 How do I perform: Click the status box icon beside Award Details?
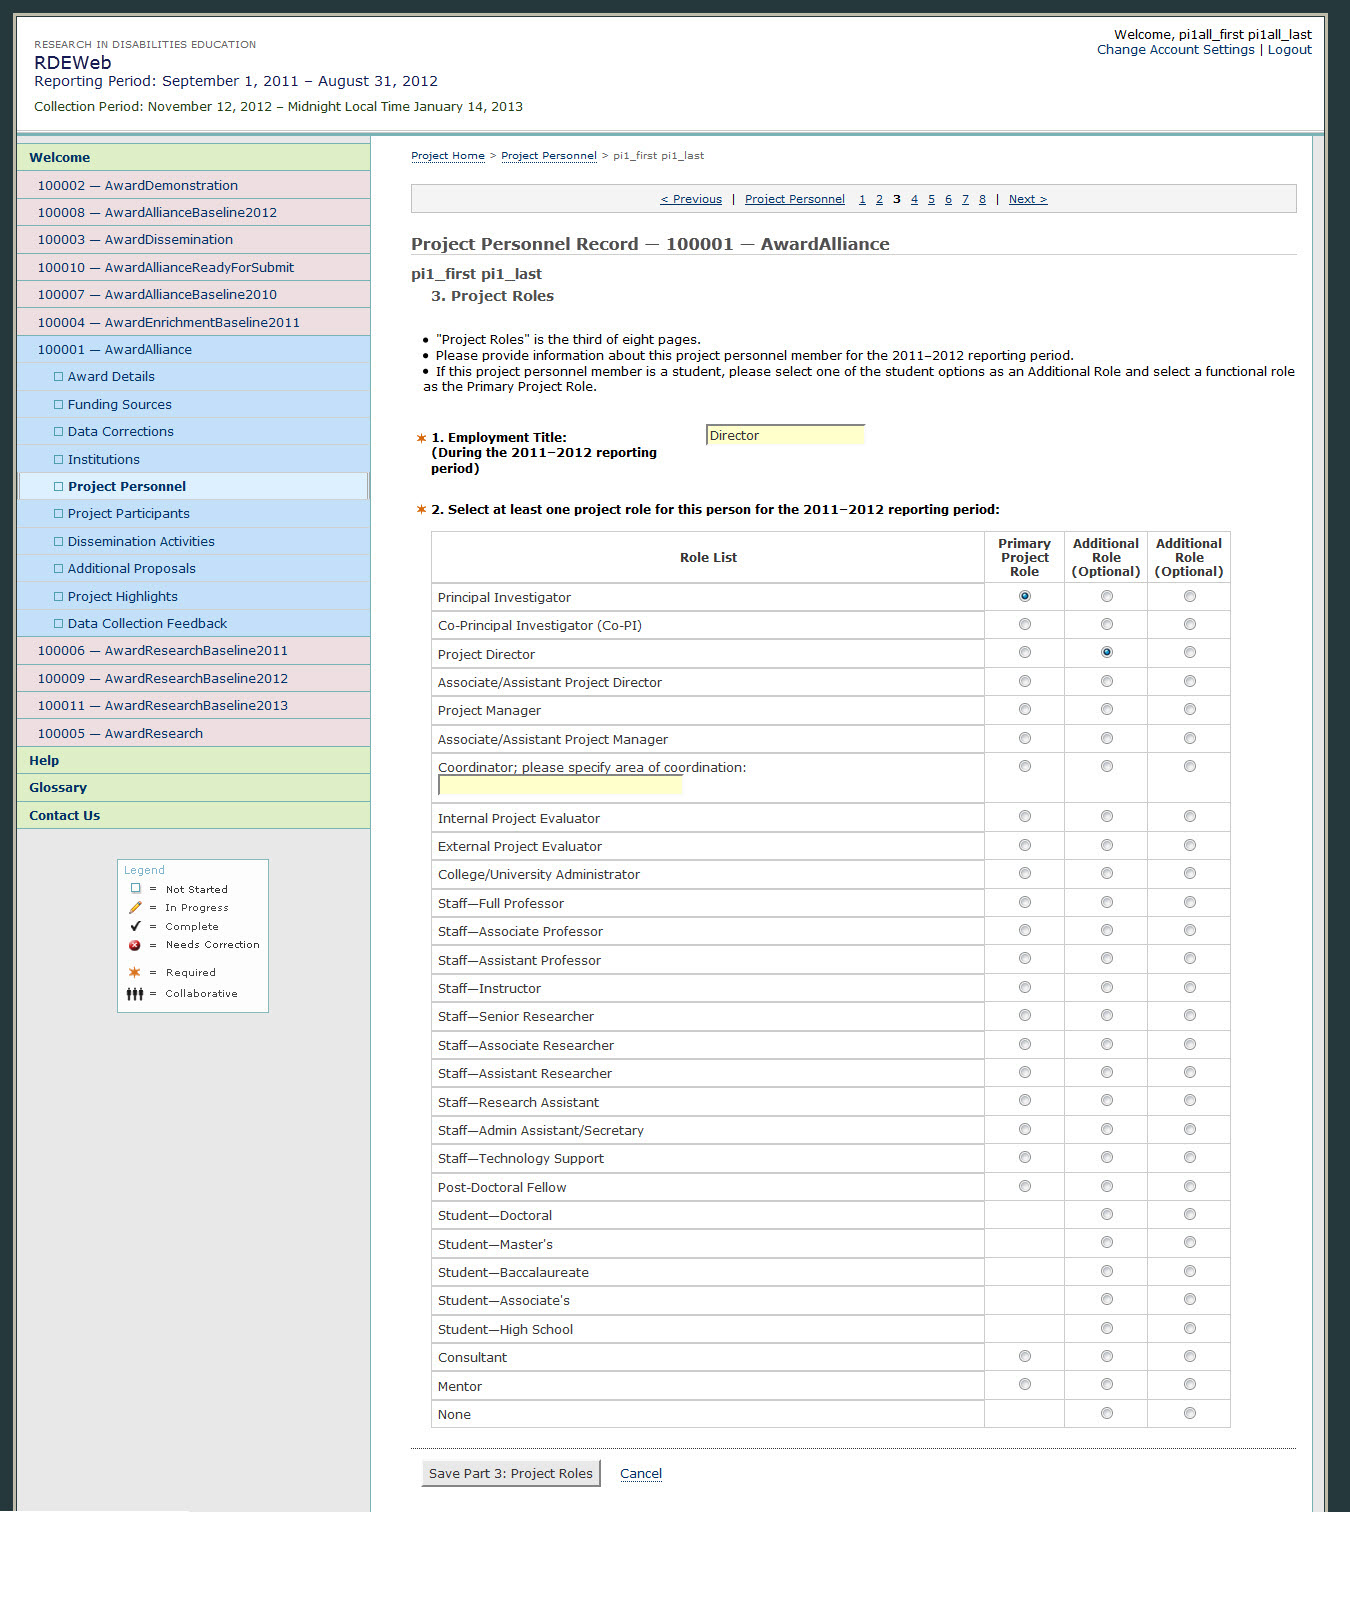[59, 377]
